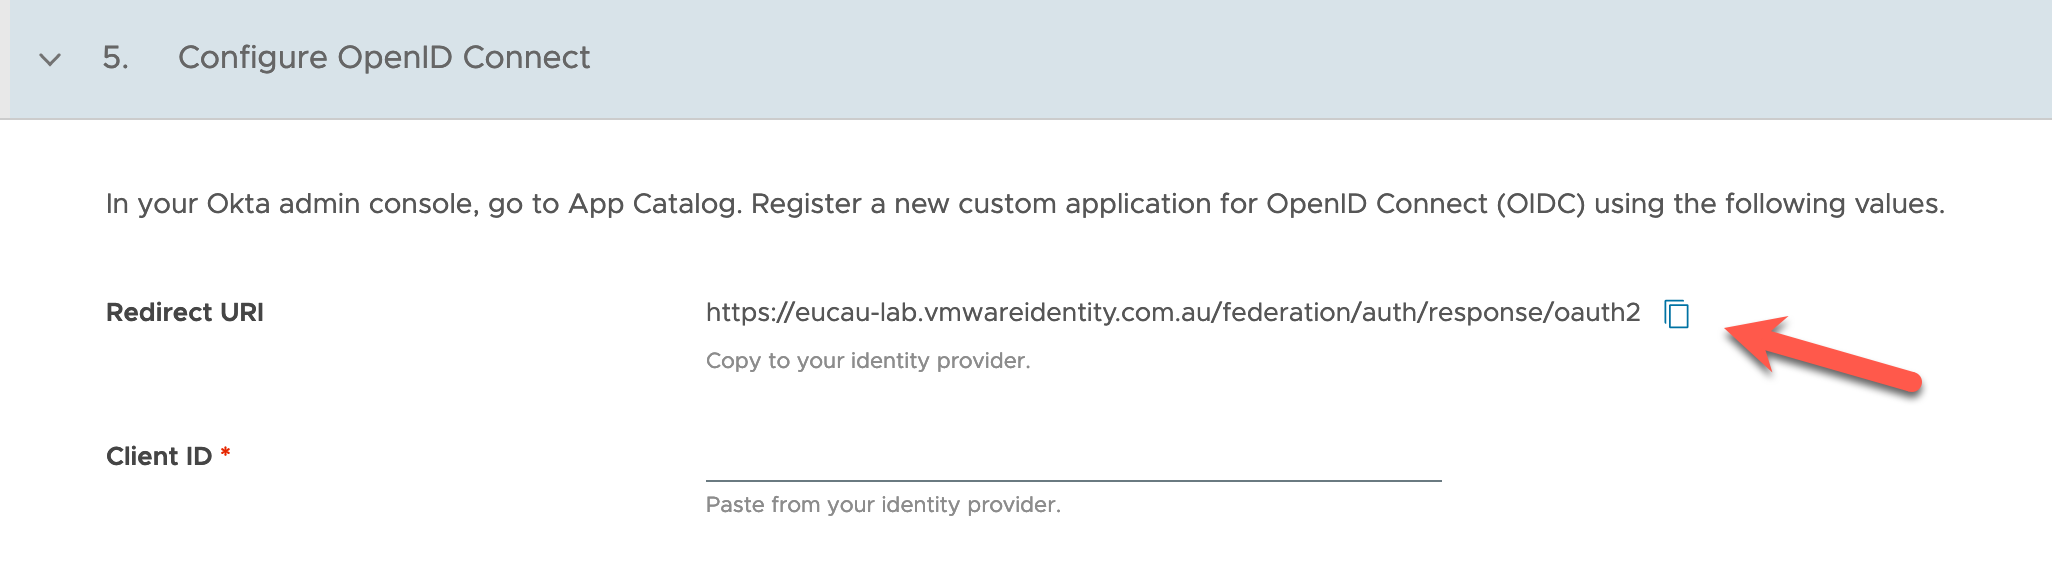Viewport: 2052px width, 574px height.
Task: Click "OpenID Connect (OIDC)" in the instruction text
Action: [1424, 204]
